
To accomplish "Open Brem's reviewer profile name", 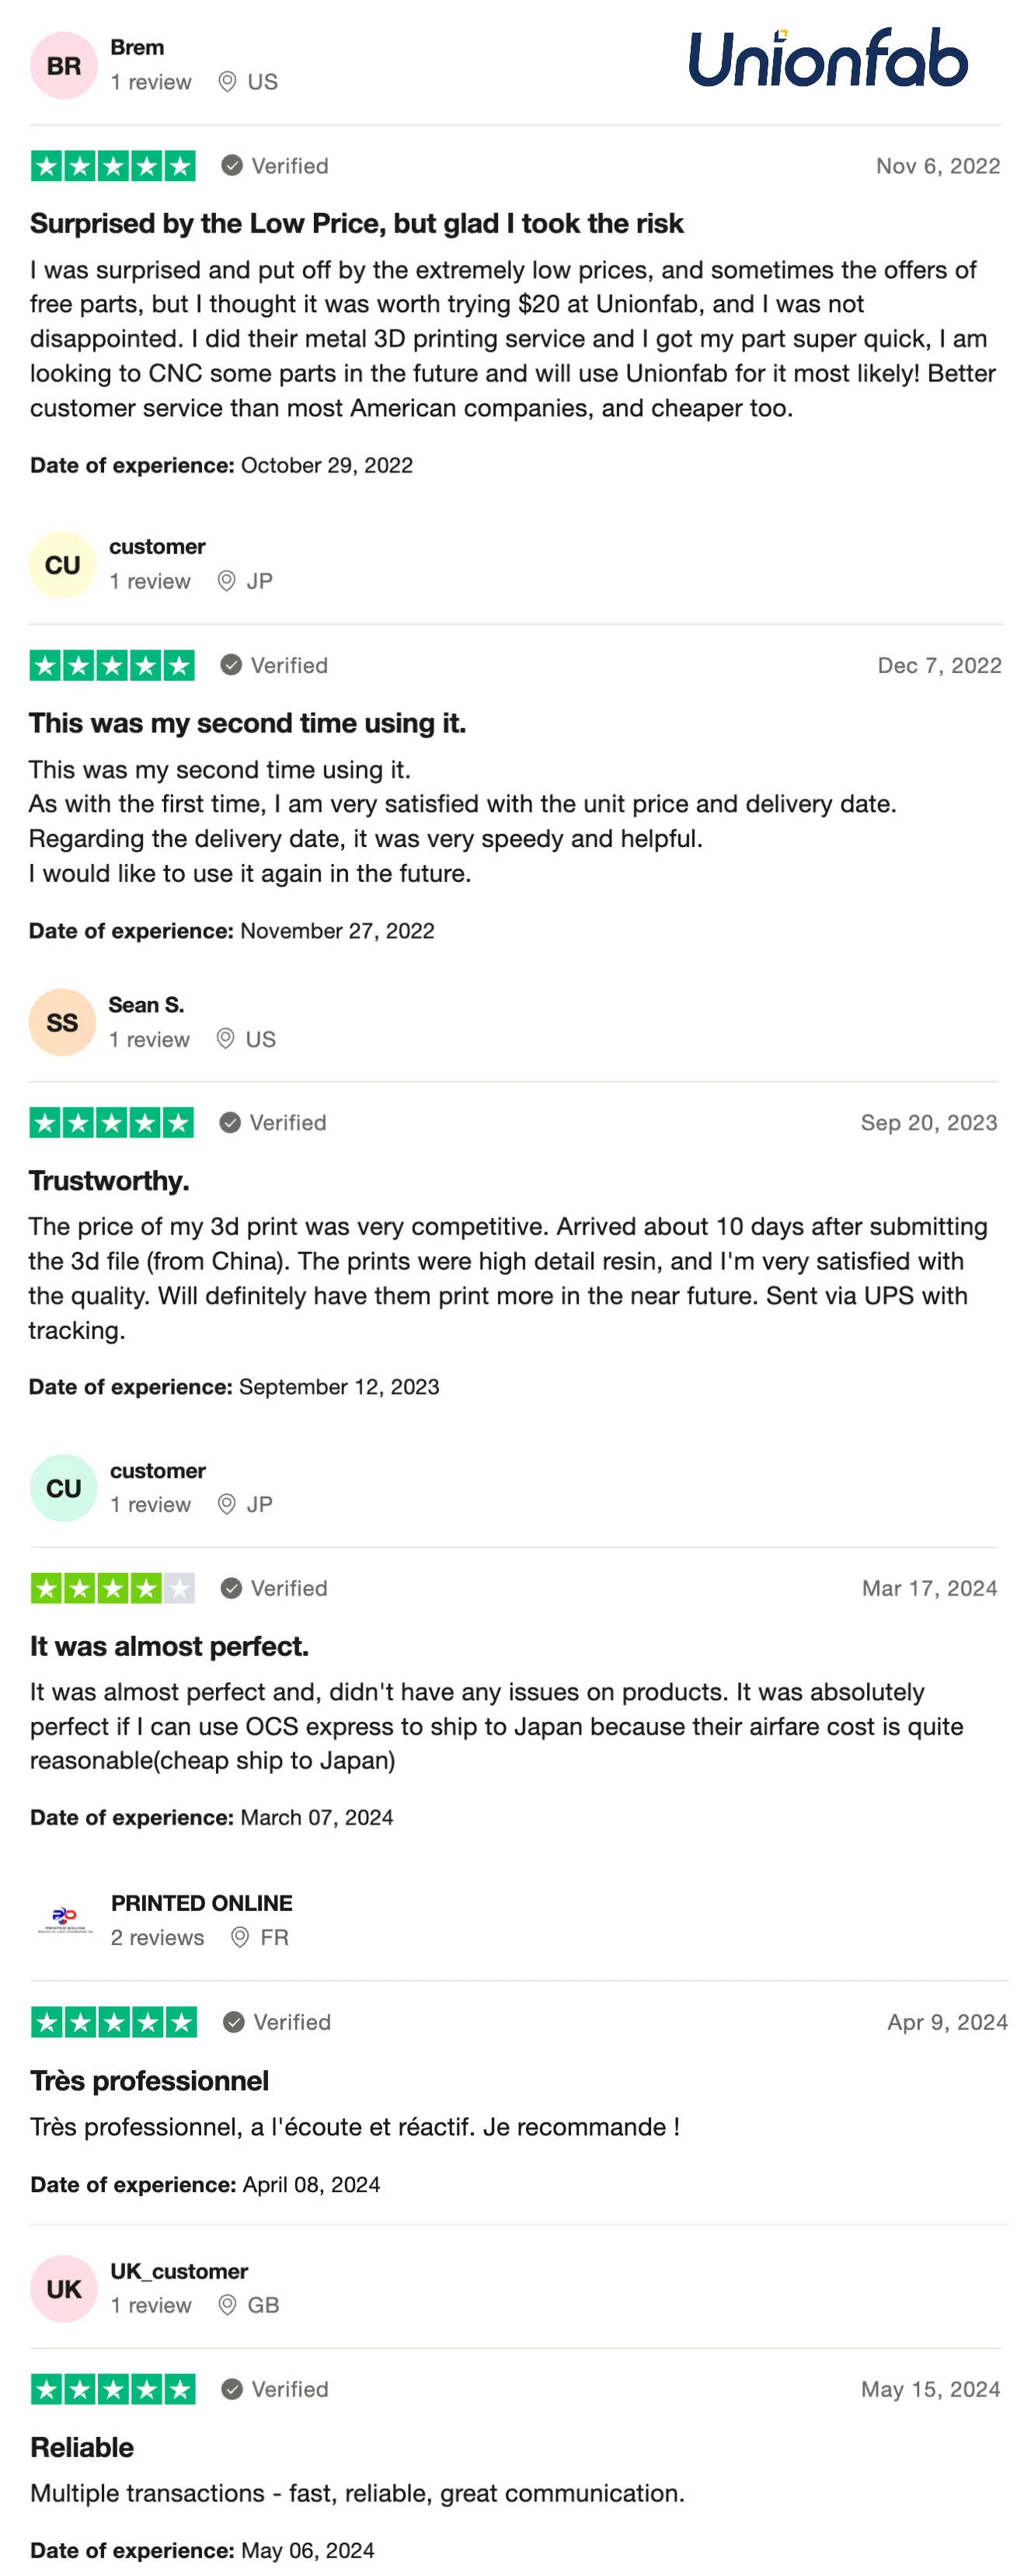I will [137, 47].
